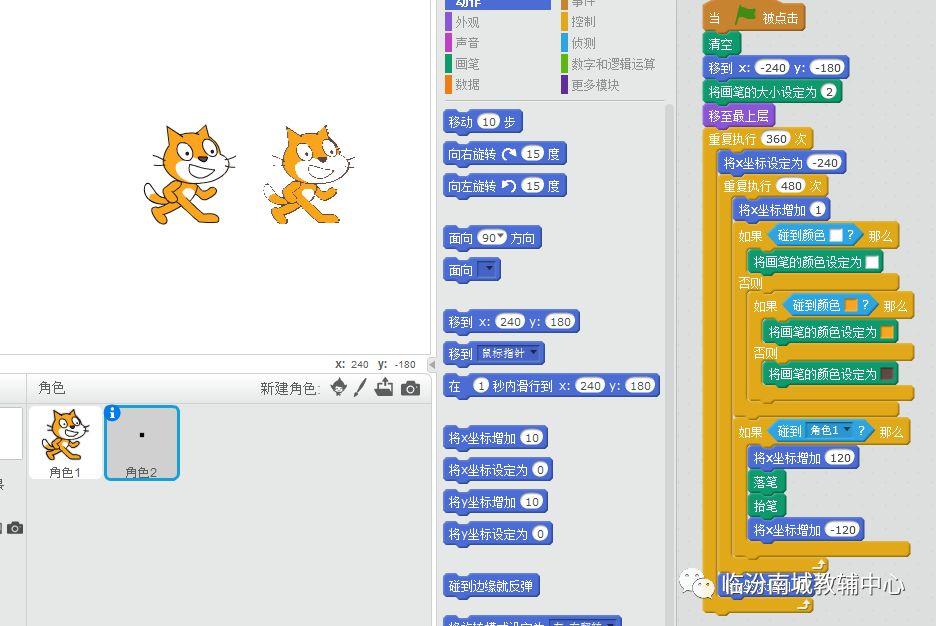This screenshot has height=626, width=936.
Task: Click steps field in 移动10步 block
Action: point(489,122)
